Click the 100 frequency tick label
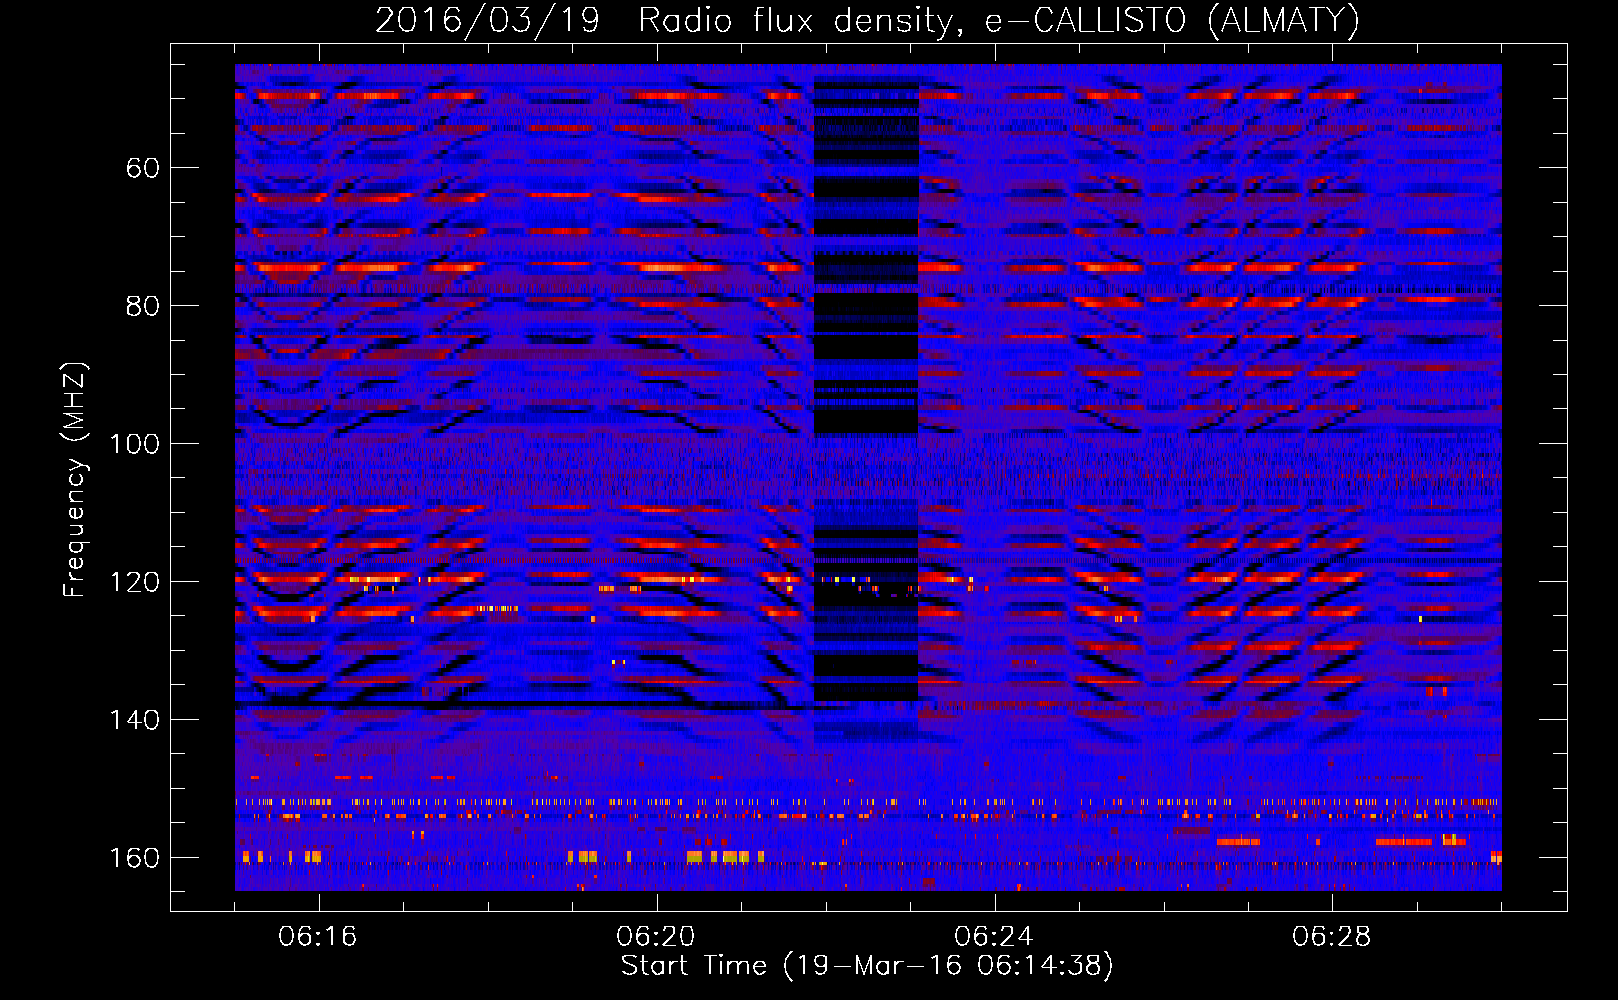Screen dimensions: 1618x1000 tap(134, 444)
